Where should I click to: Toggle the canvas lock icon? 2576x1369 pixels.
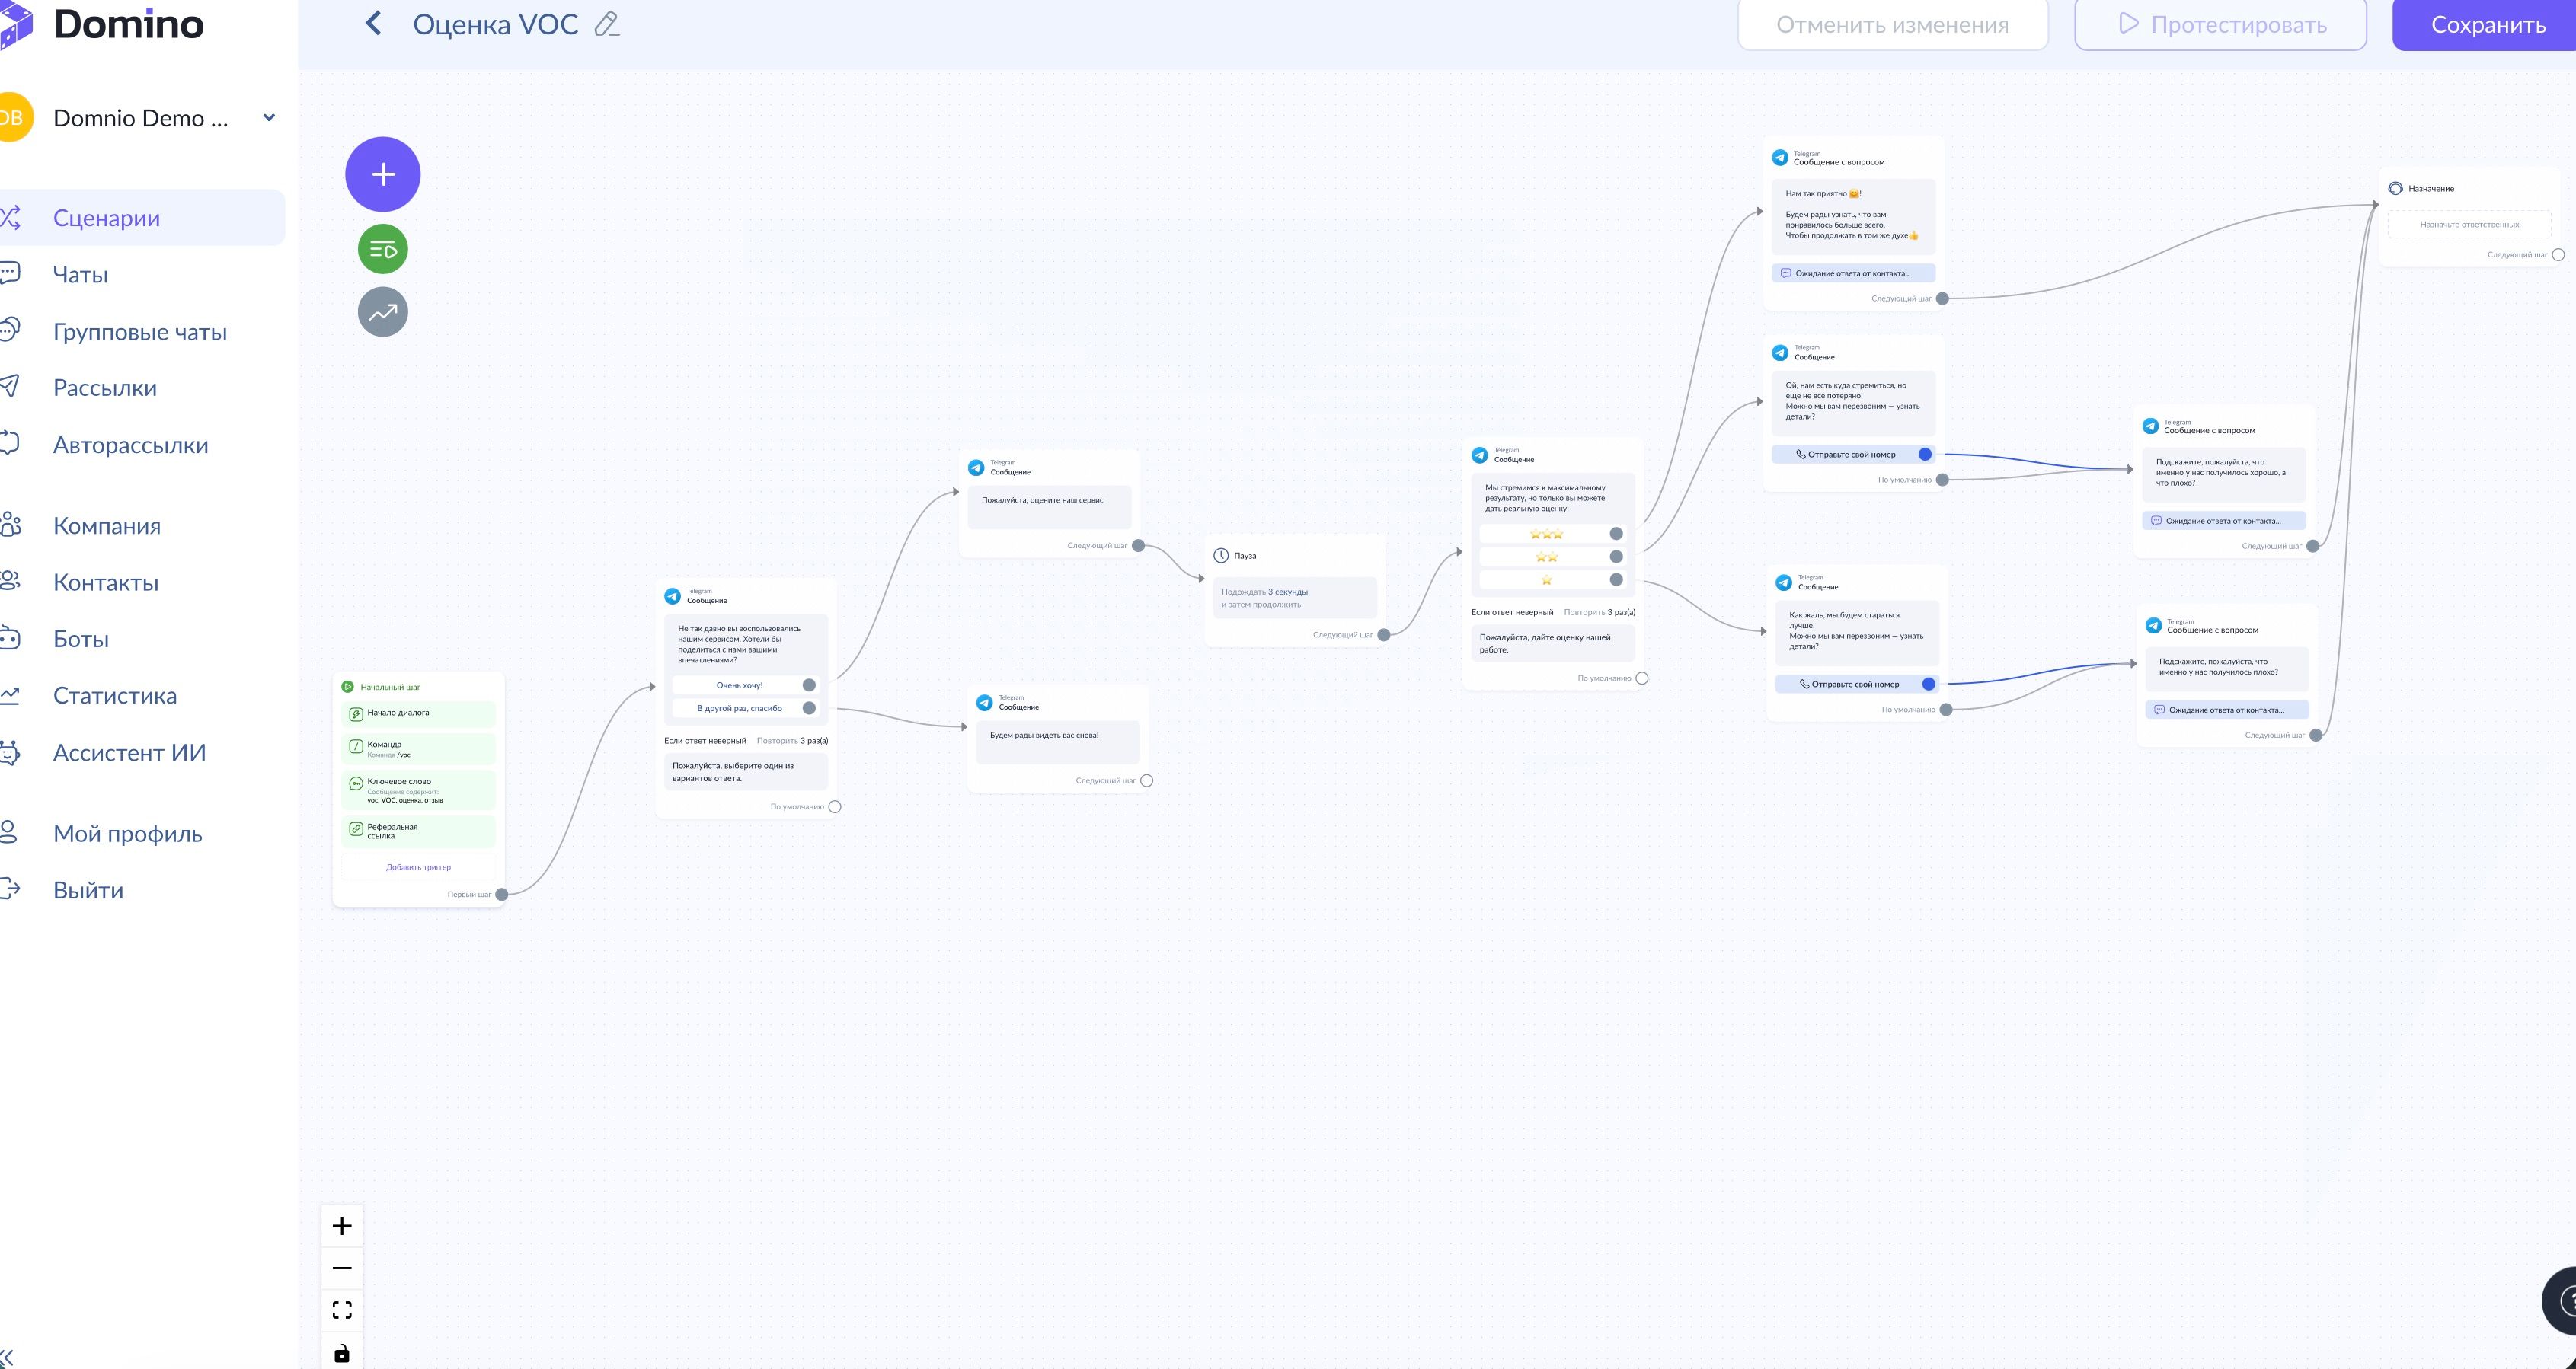[342, 1353]
